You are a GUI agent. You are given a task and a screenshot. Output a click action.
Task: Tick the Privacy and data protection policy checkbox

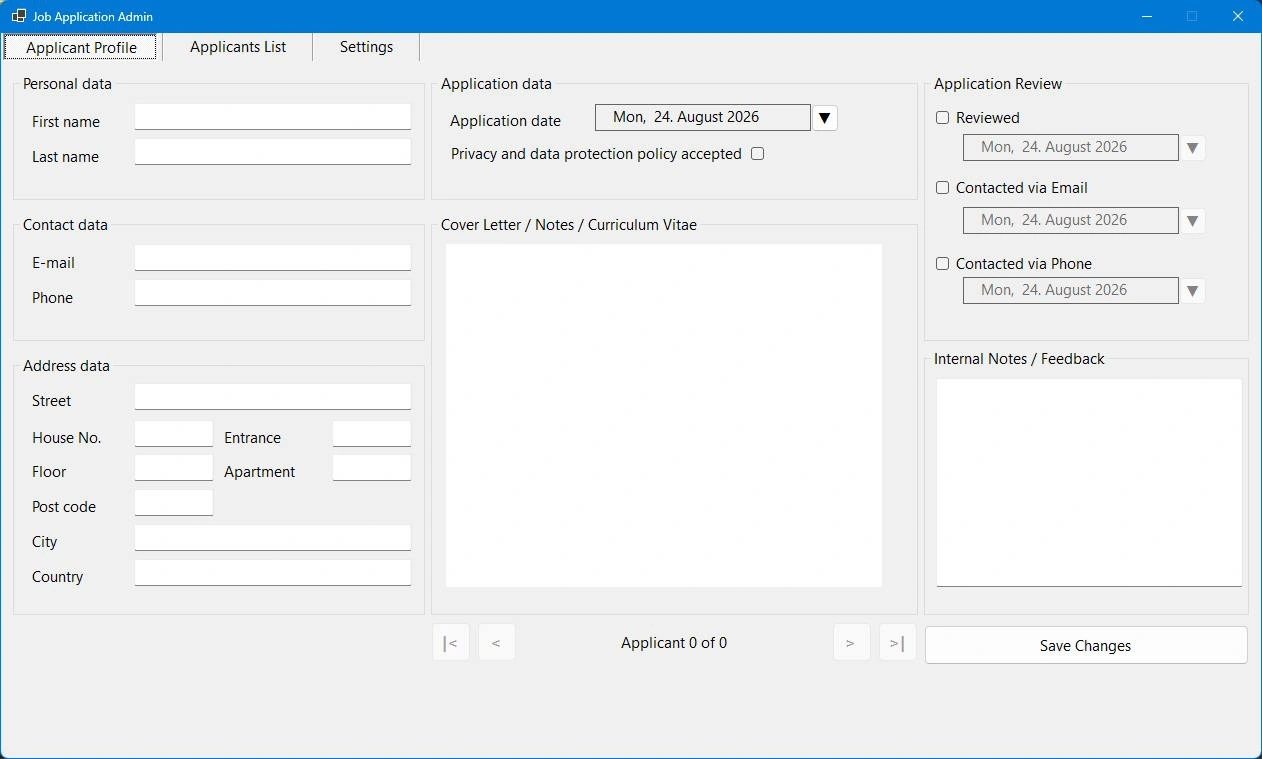tap(758, 154)
